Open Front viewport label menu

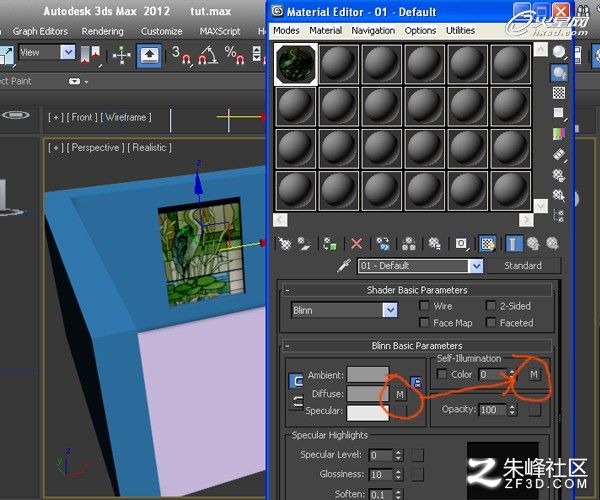click(82, 117)
